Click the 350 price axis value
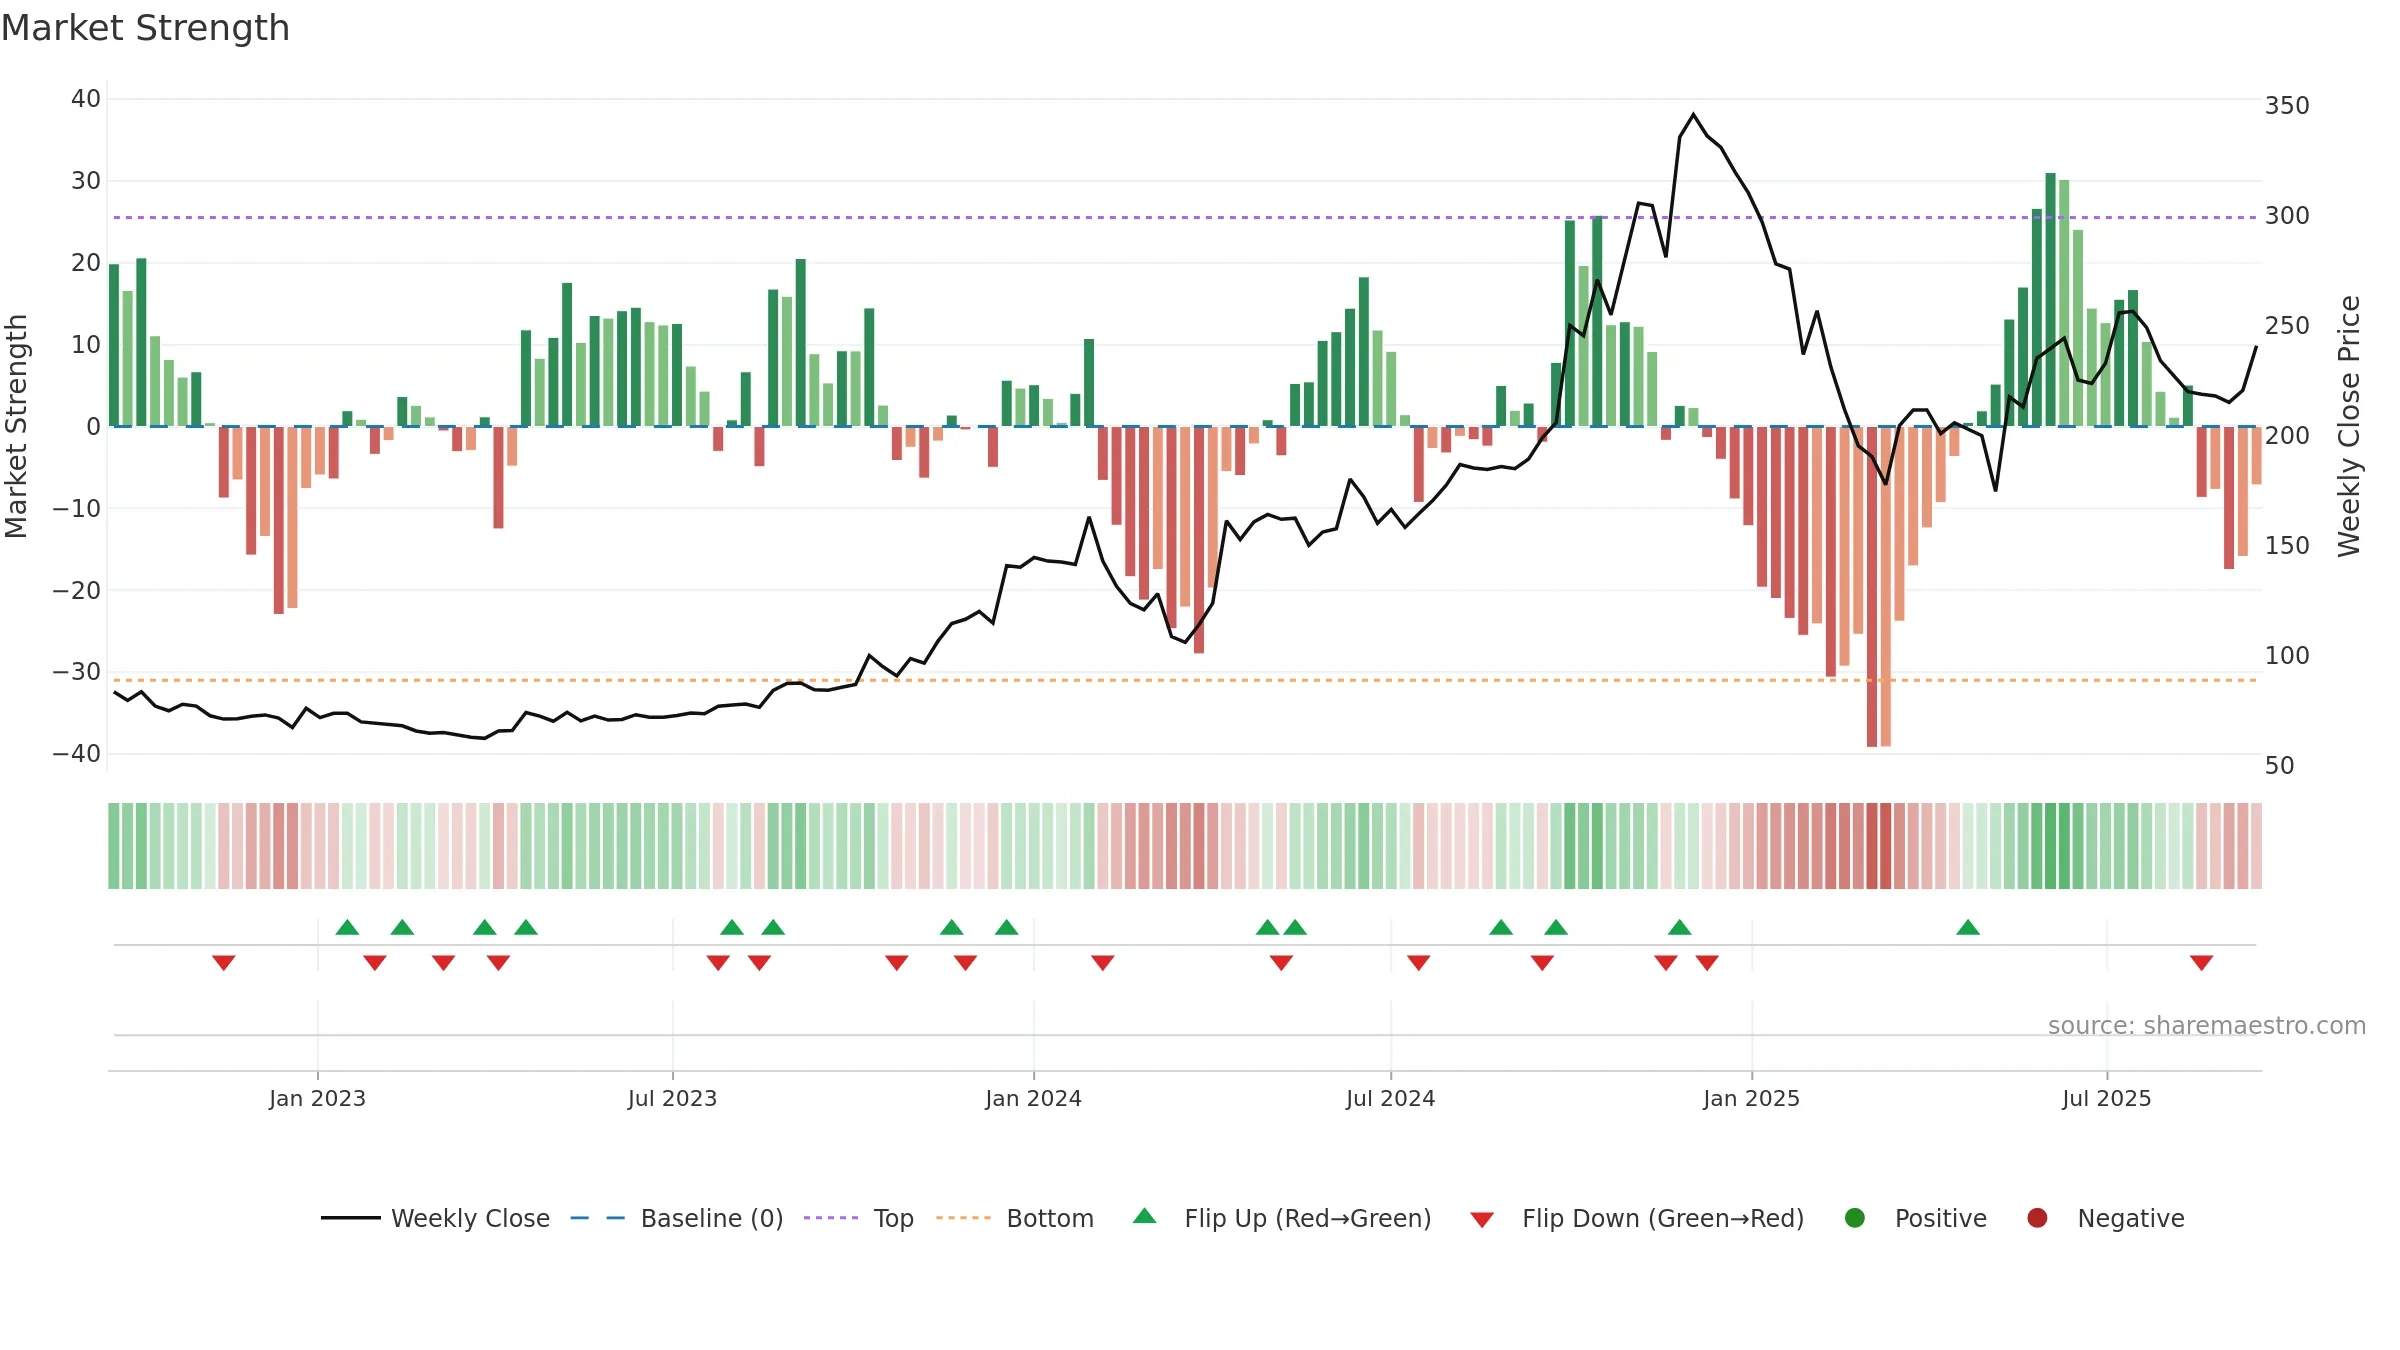 (x=2287, y=106)
